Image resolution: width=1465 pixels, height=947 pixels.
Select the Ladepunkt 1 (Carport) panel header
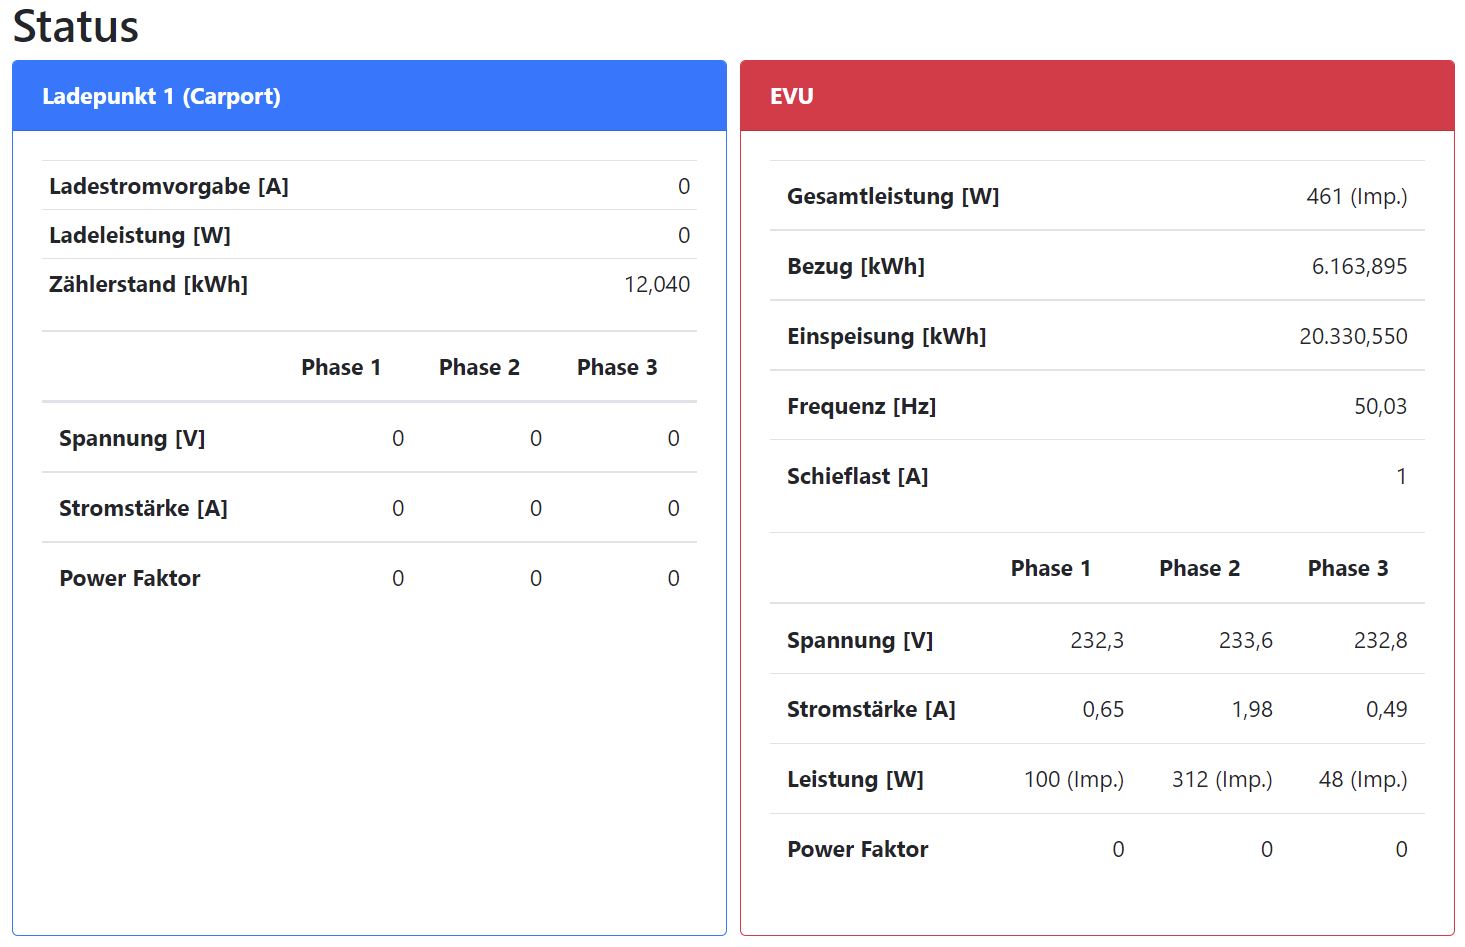[x=161, y=96]
